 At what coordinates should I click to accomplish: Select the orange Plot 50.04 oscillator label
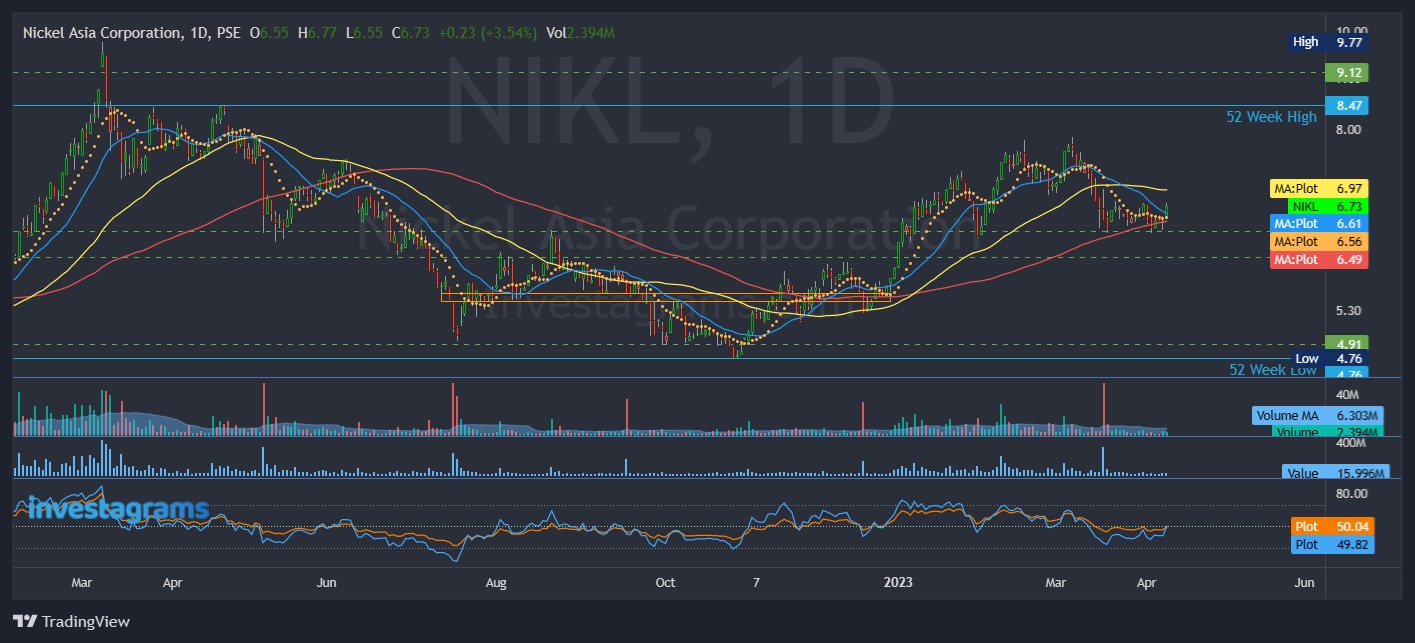[1332, 526]
